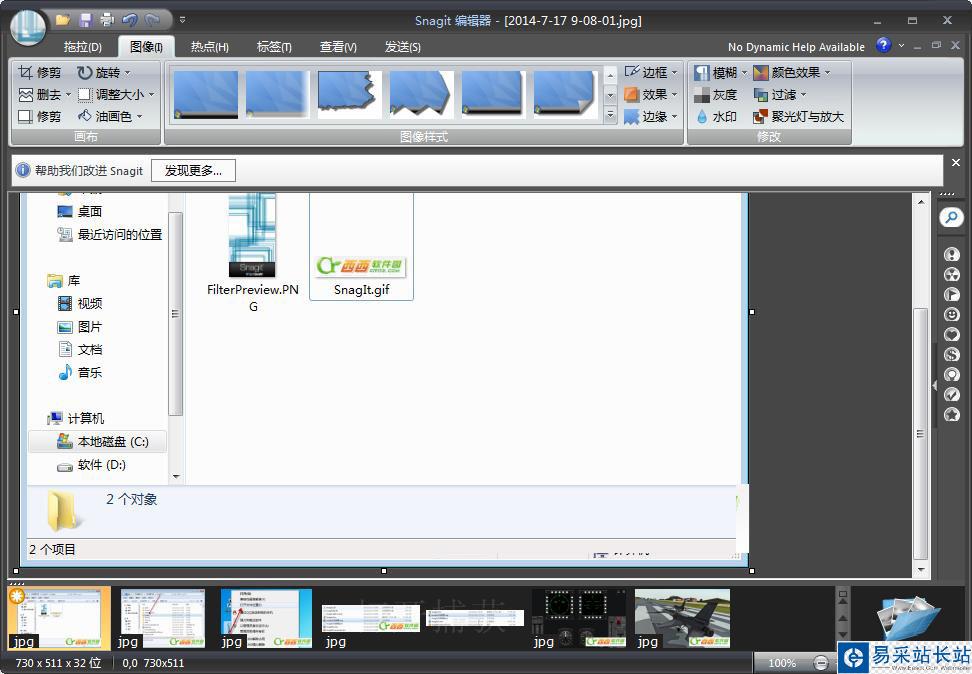Switch to the 发送(S) tab
The width and height of the screenshot is (972, 674).
tap(402, 47)
